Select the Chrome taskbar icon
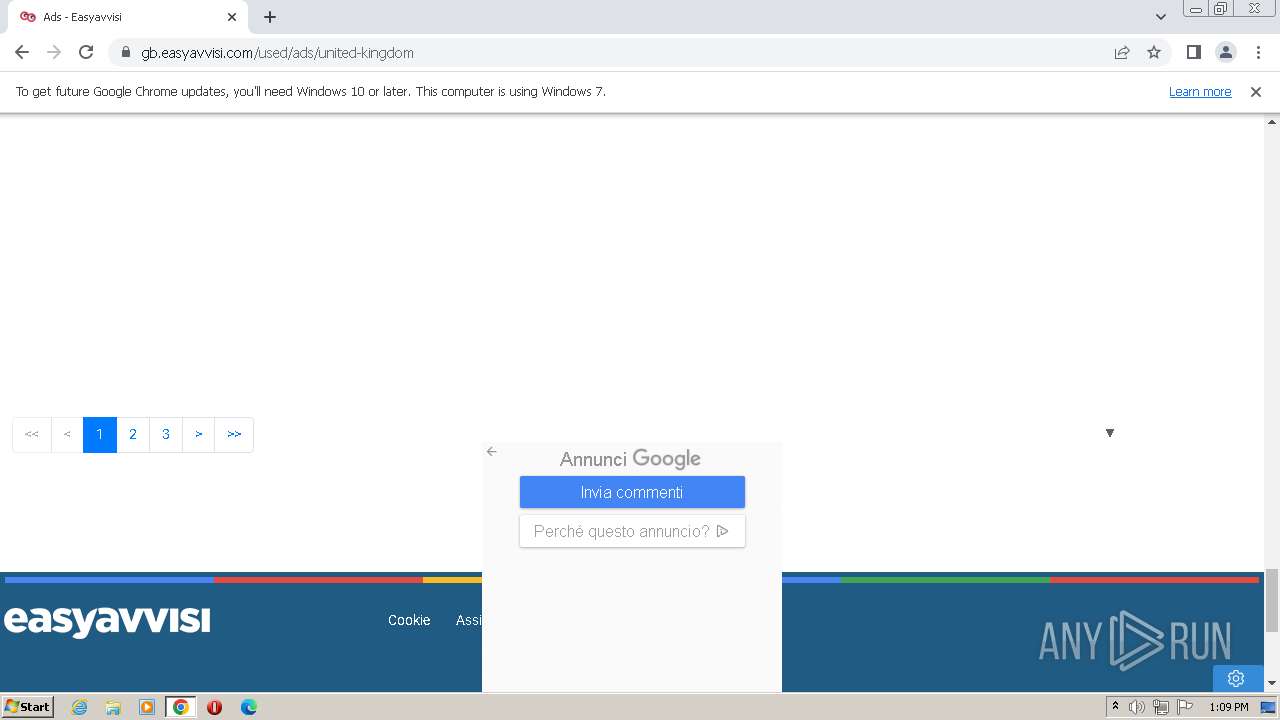The image size is (1280, 720). pos(181,707)
